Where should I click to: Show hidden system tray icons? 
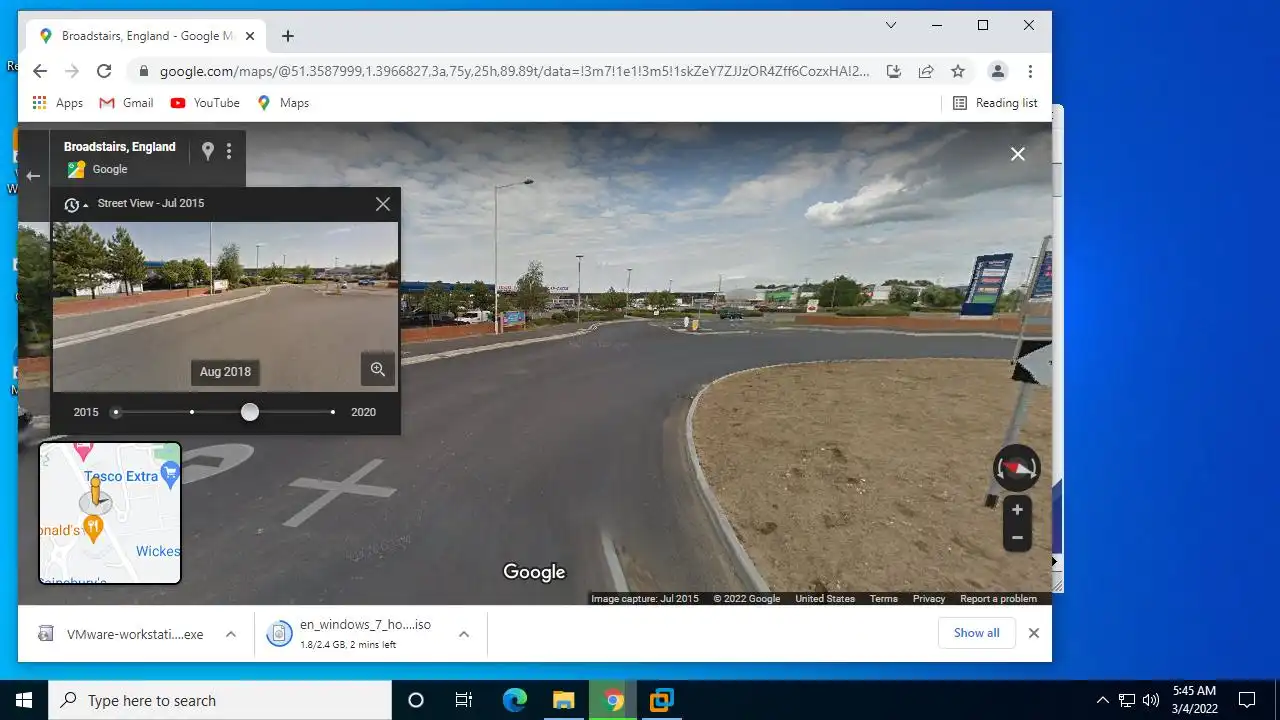click(1103, 700)
